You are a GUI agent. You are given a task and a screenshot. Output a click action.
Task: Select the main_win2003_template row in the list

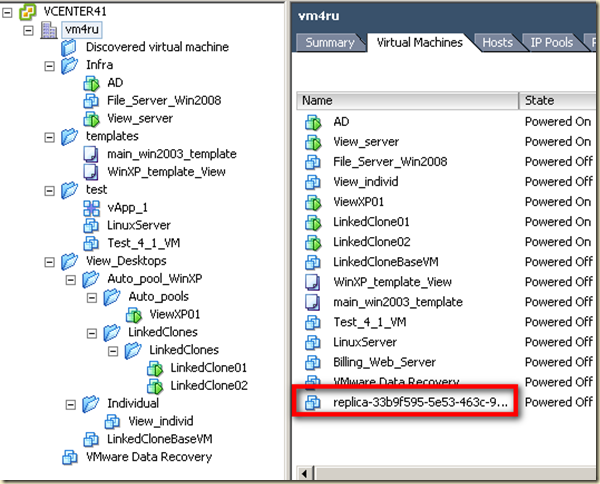[446, 302]
